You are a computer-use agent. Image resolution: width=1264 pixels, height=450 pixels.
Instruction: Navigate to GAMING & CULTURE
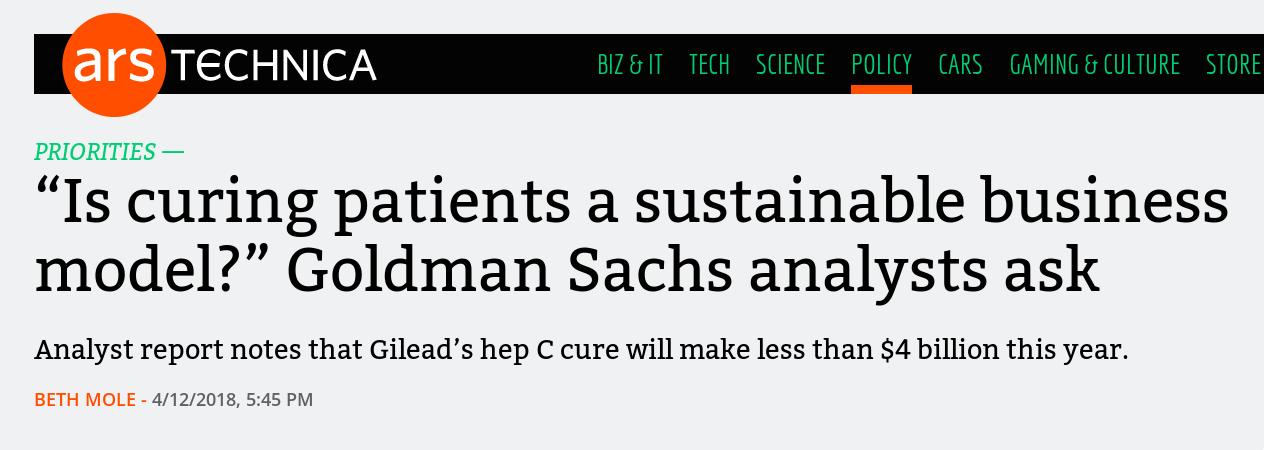click(1095, 65)
